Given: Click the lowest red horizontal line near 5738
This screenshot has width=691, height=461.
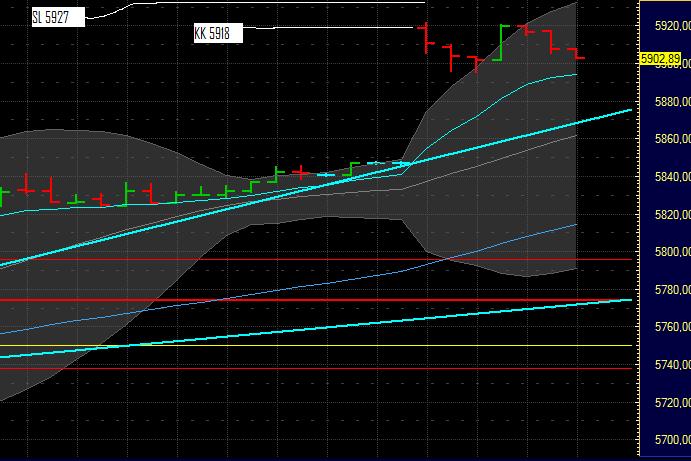Looking at the screenshot, I should (300, 368).
